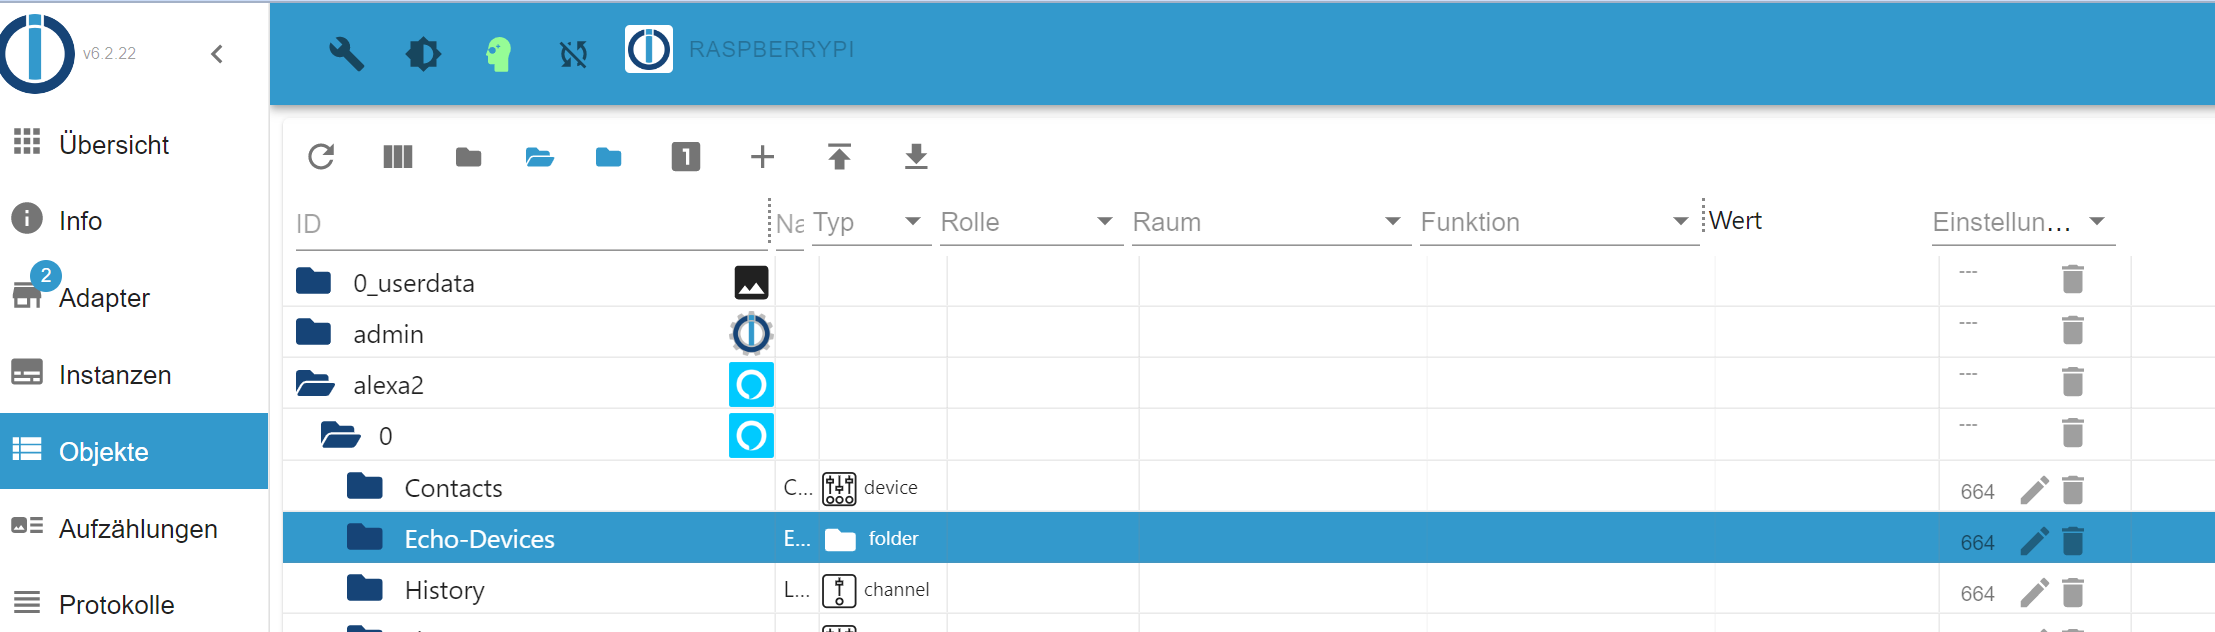
Task: Click the add new object plus
Action: (762, 157)
